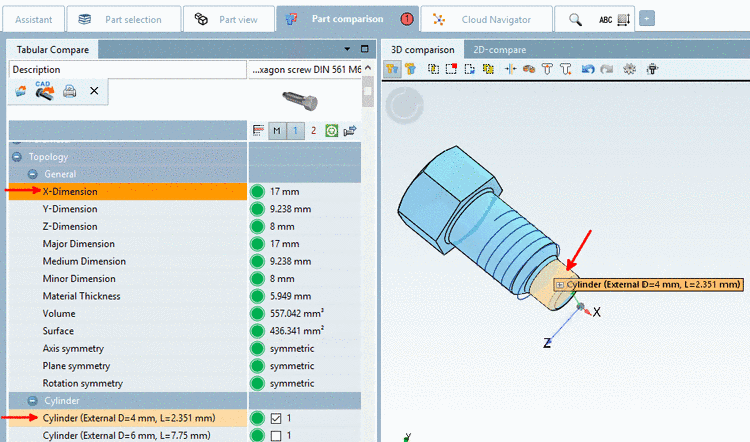750x442 pixels.
Task: Open the Assistant tab
Action: (x=33, y=20)
